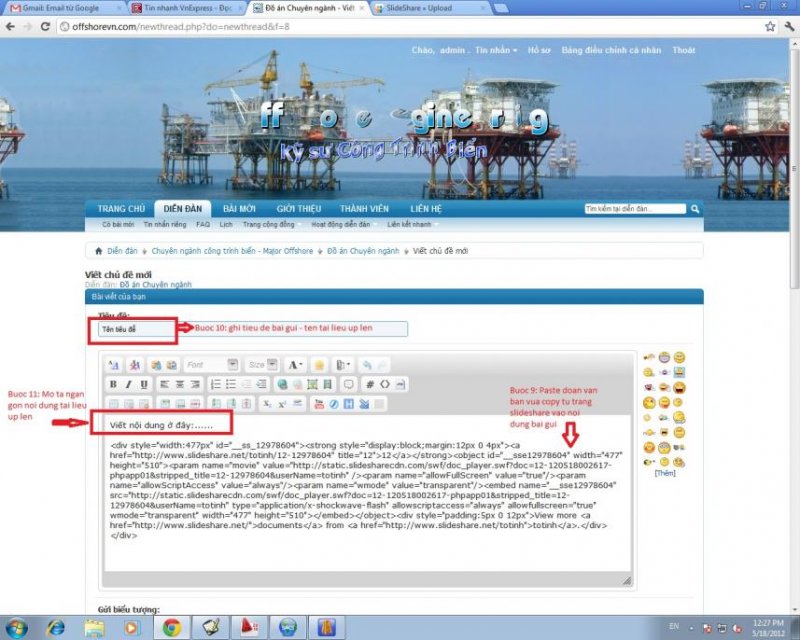Open the TRANG CHỦ navigation tab

tap(121, 209)
